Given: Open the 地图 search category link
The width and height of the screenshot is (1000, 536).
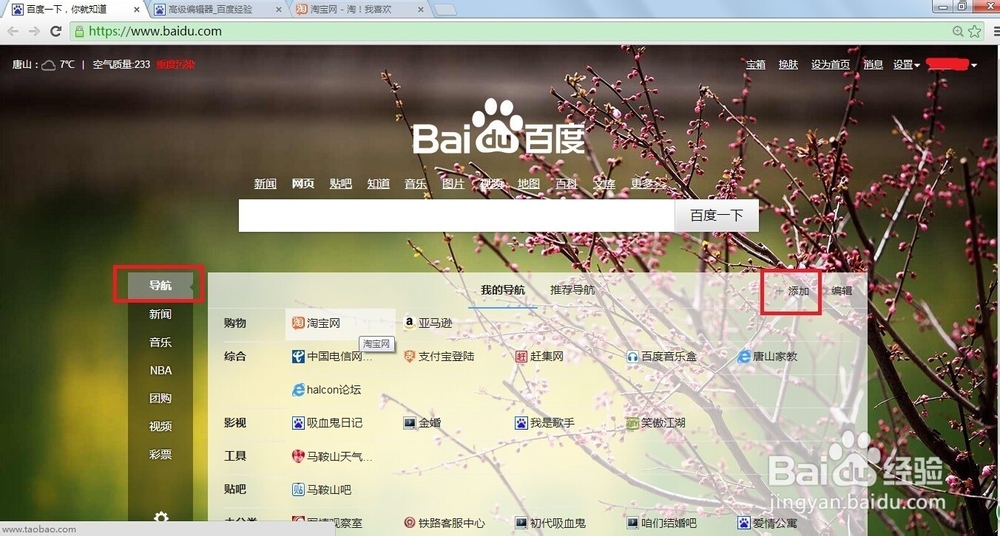Looking at the screenshot, I should pos(529,184).
